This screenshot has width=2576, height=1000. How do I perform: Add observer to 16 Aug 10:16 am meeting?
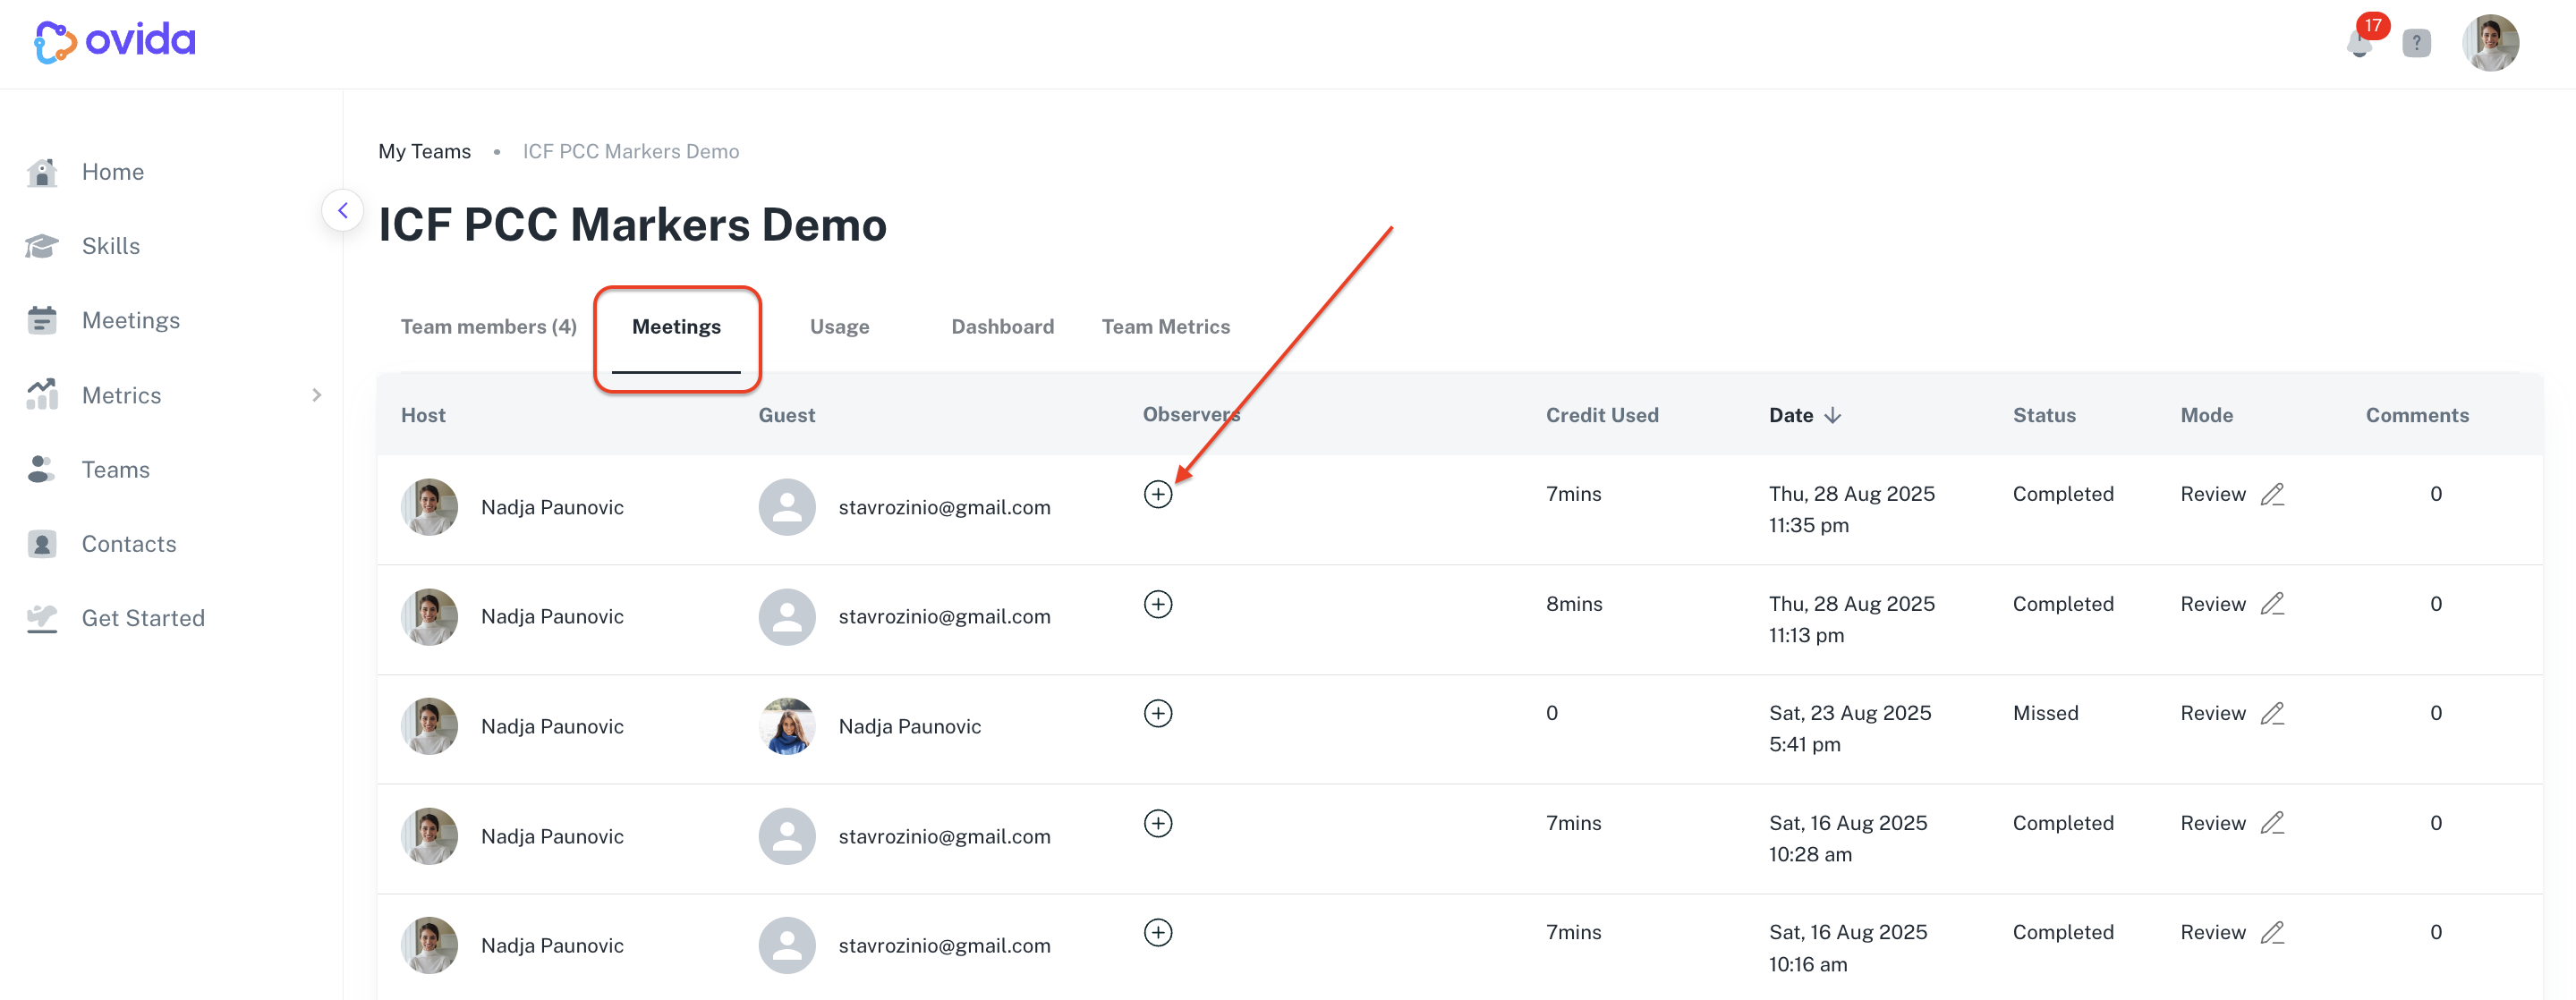1158,932
